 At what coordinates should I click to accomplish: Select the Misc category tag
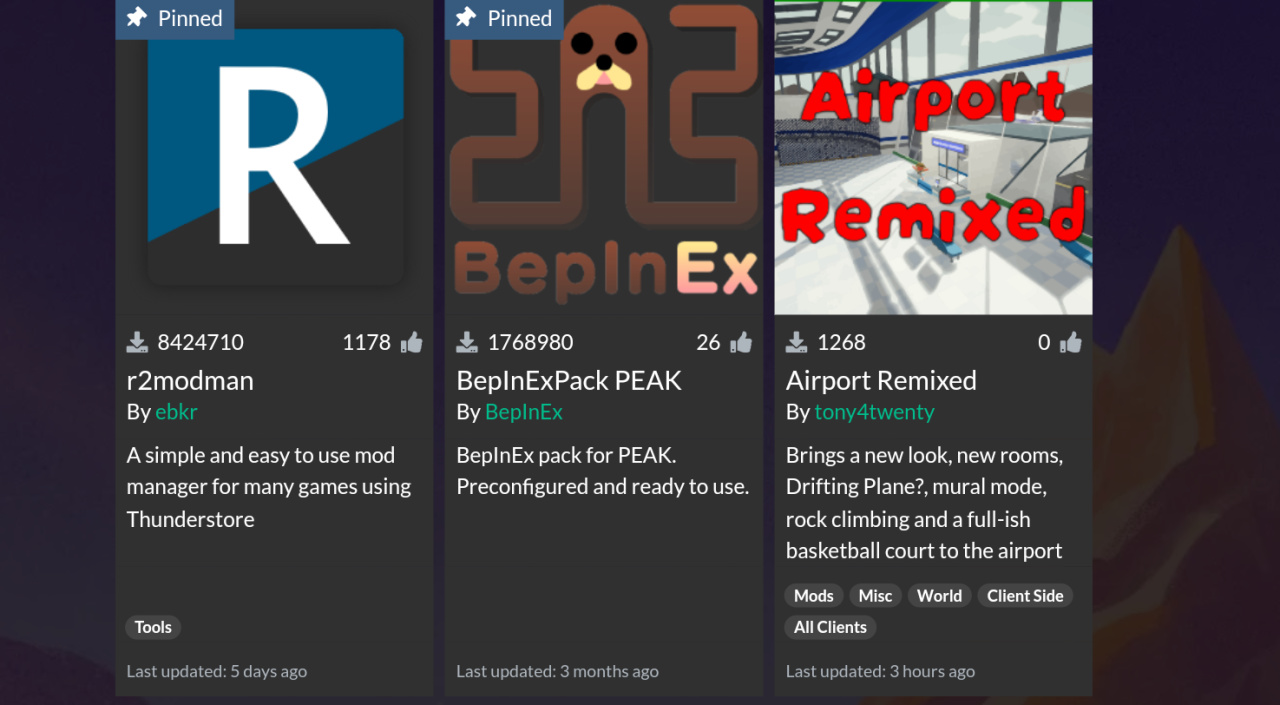click(x=875, y=595)
